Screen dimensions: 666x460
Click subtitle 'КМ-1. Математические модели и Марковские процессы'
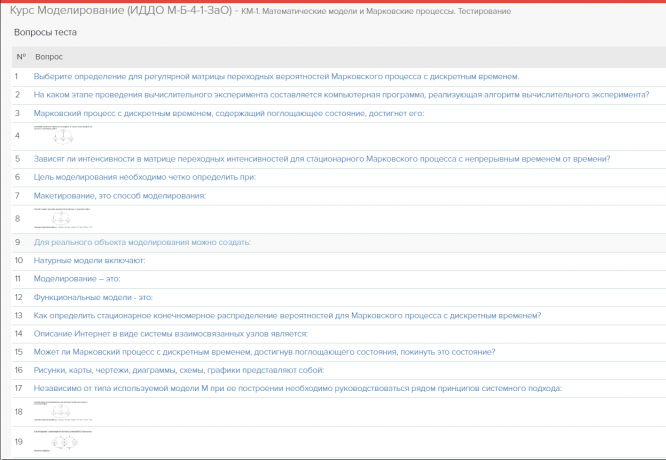pos(348,11)
